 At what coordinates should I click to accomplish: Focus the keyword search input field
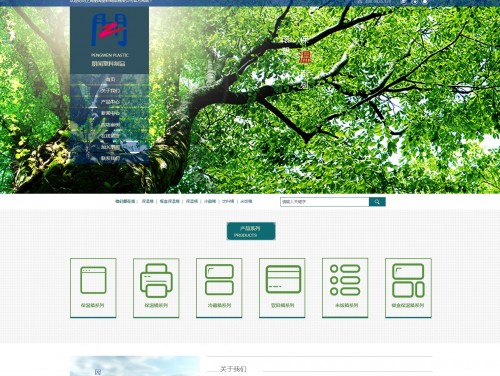(325, 202)
